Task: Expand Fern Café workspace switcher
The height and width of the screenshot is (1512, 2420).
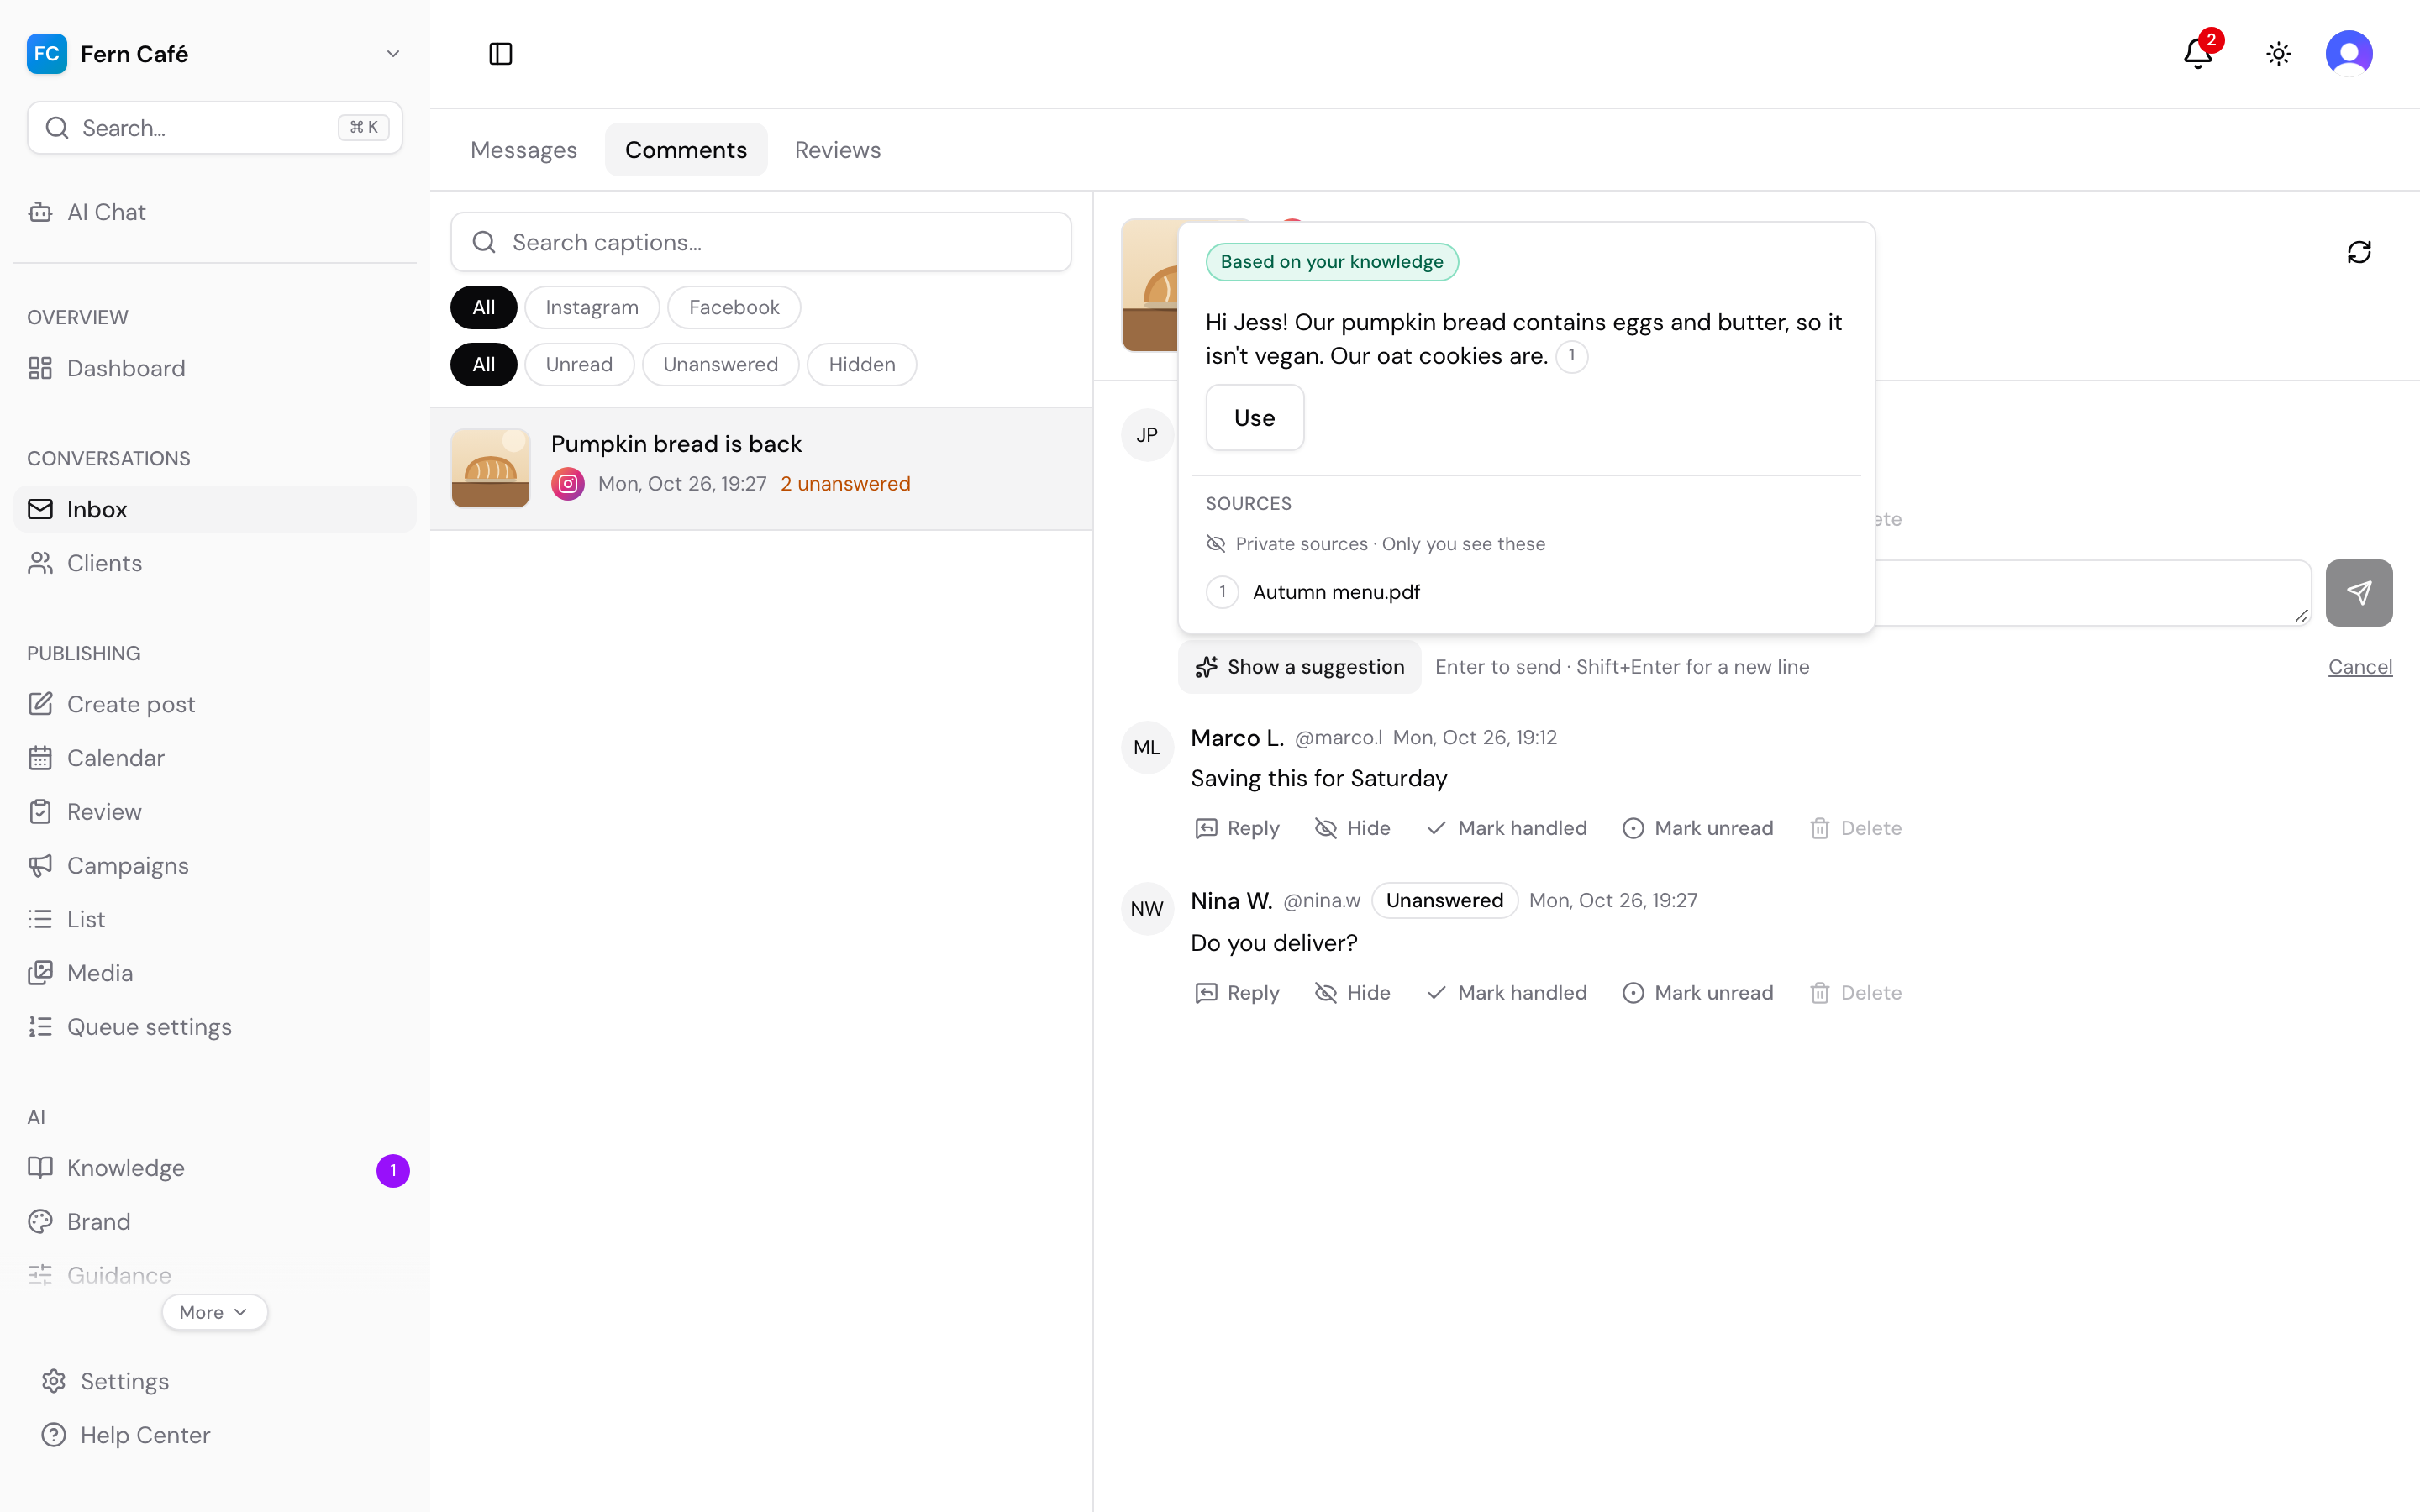Action: 214,54
